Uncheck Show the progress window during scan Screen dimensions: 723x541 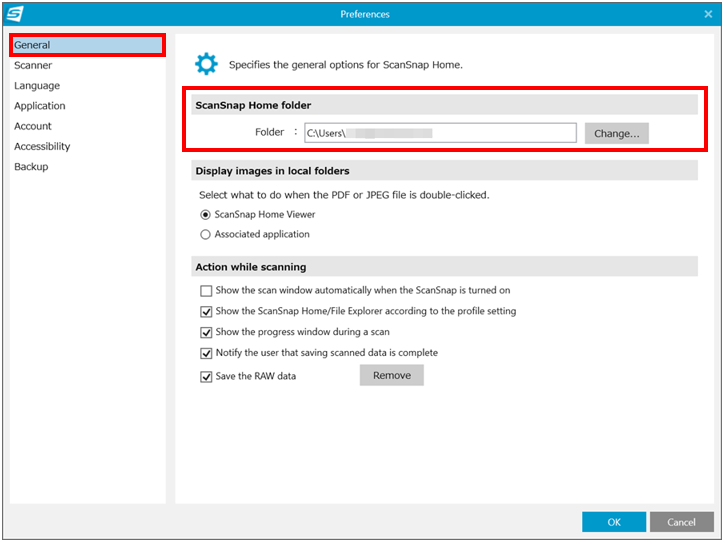coord(206,333)
